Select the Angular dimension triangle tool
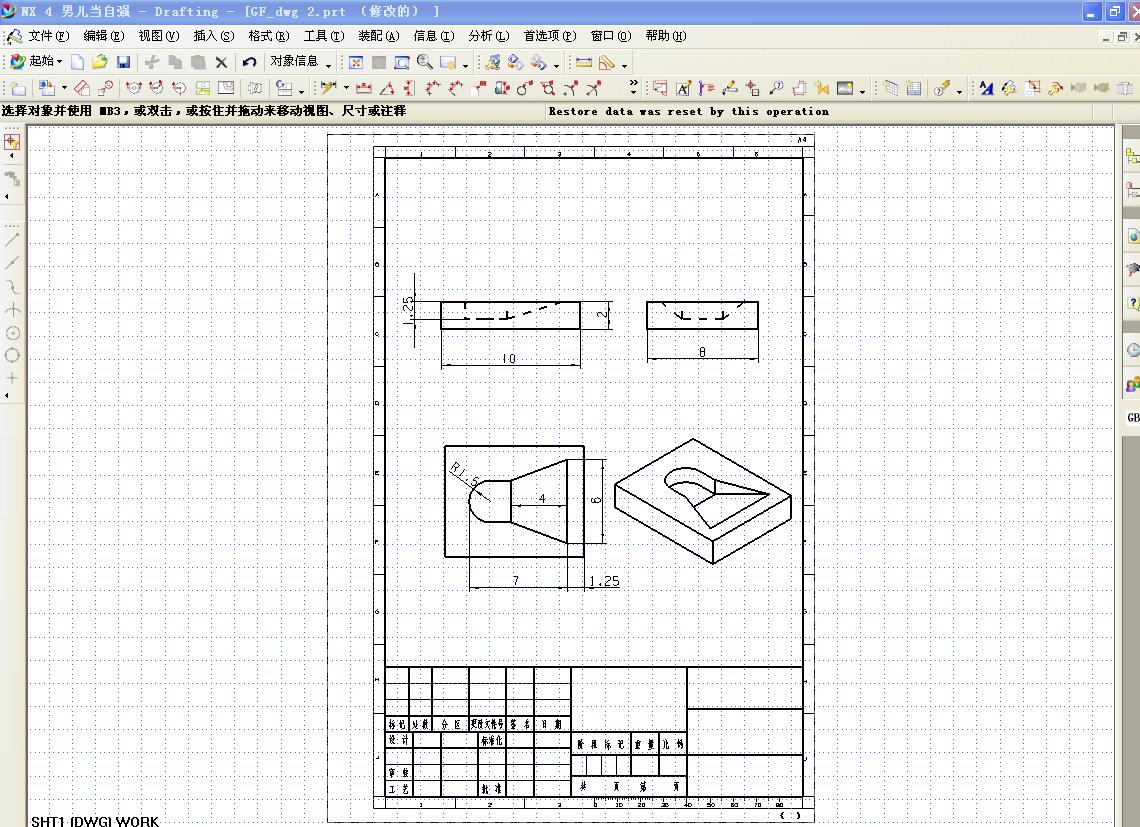Image resolution: width=1140 pixels, height=827 pixels. pos(387,88)
